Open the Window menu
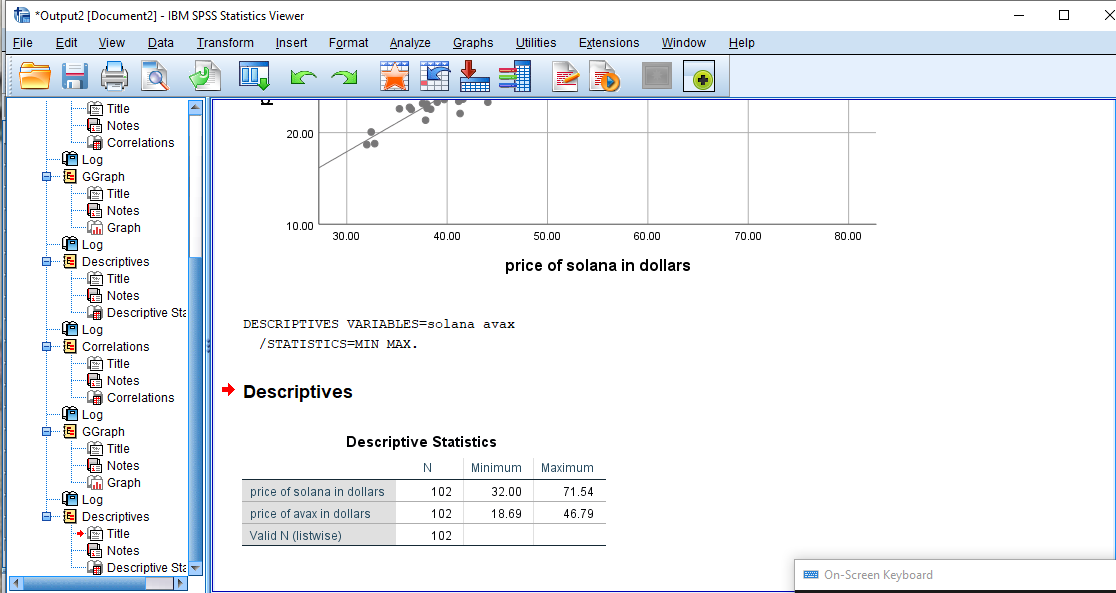This screenshot has width=1116, height=593. (x=683, y=43)
